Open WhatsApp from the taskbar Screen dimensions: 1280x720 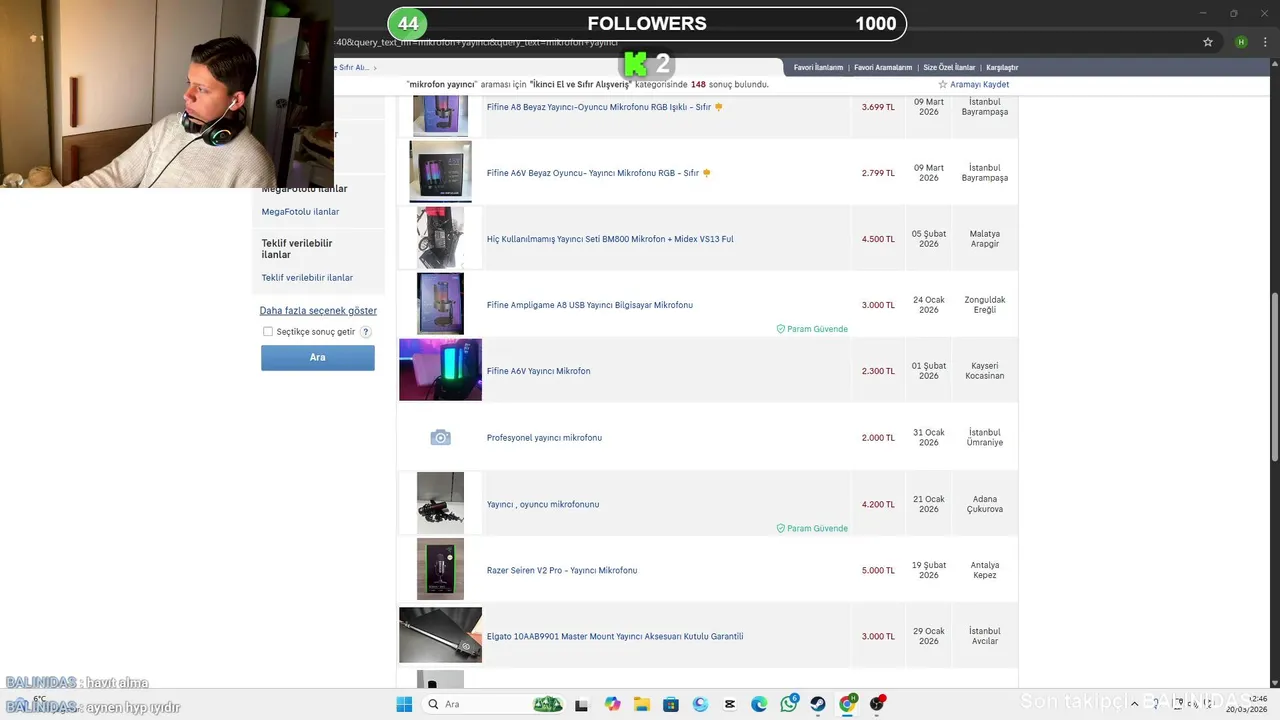tap(789, 704)
